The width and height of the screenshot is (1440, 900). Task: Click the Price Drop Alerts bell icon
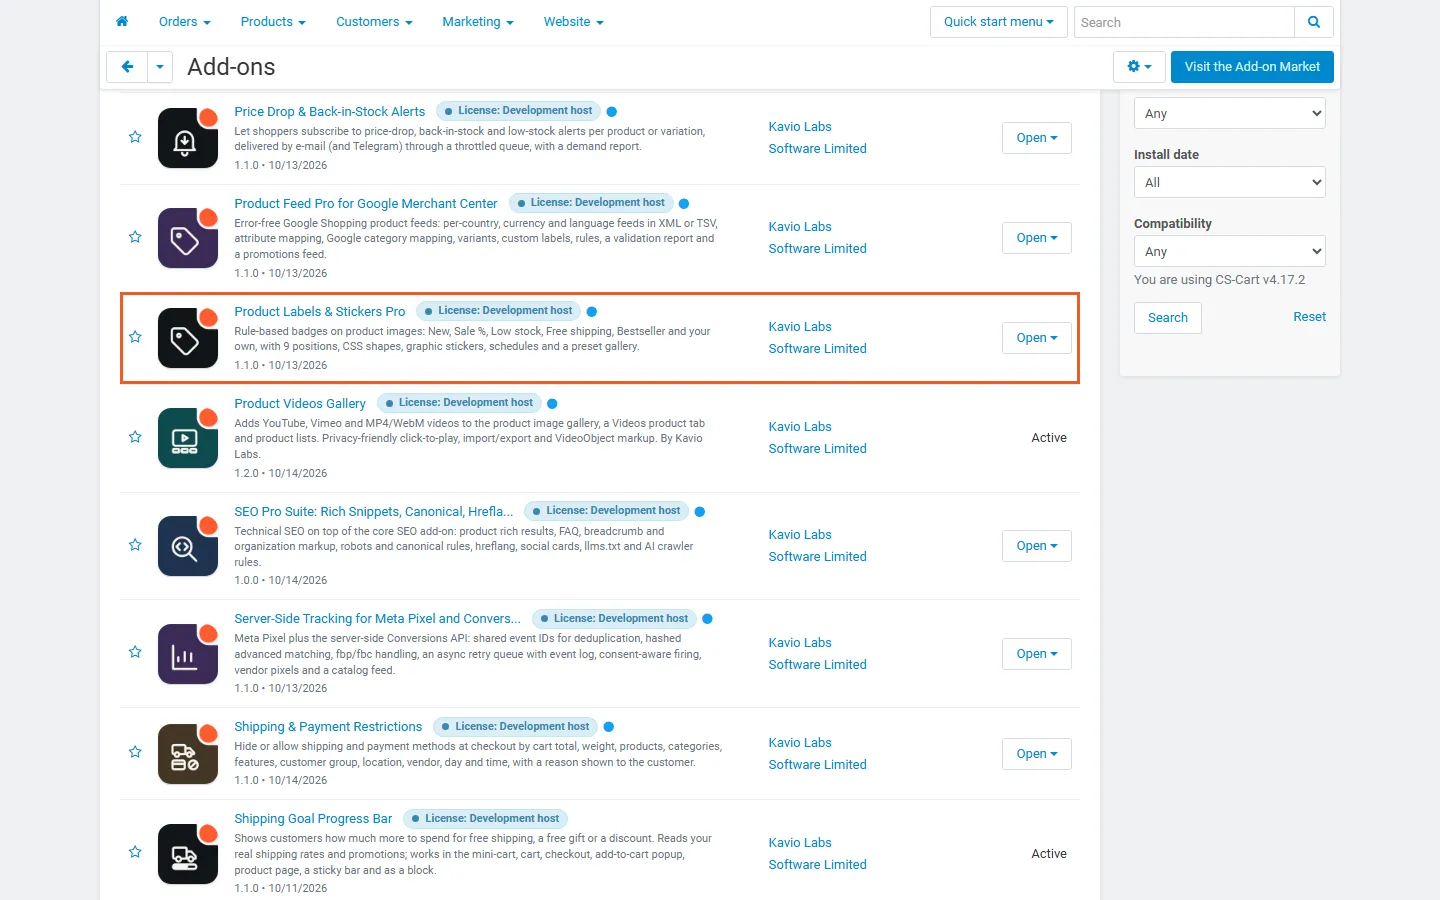coord(188,138)
